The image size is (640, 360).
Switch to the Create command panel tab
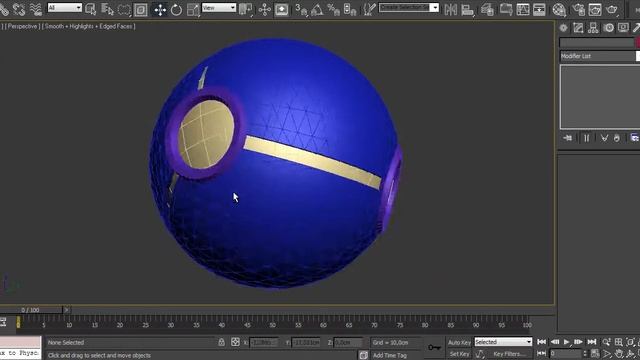[563, 28]
